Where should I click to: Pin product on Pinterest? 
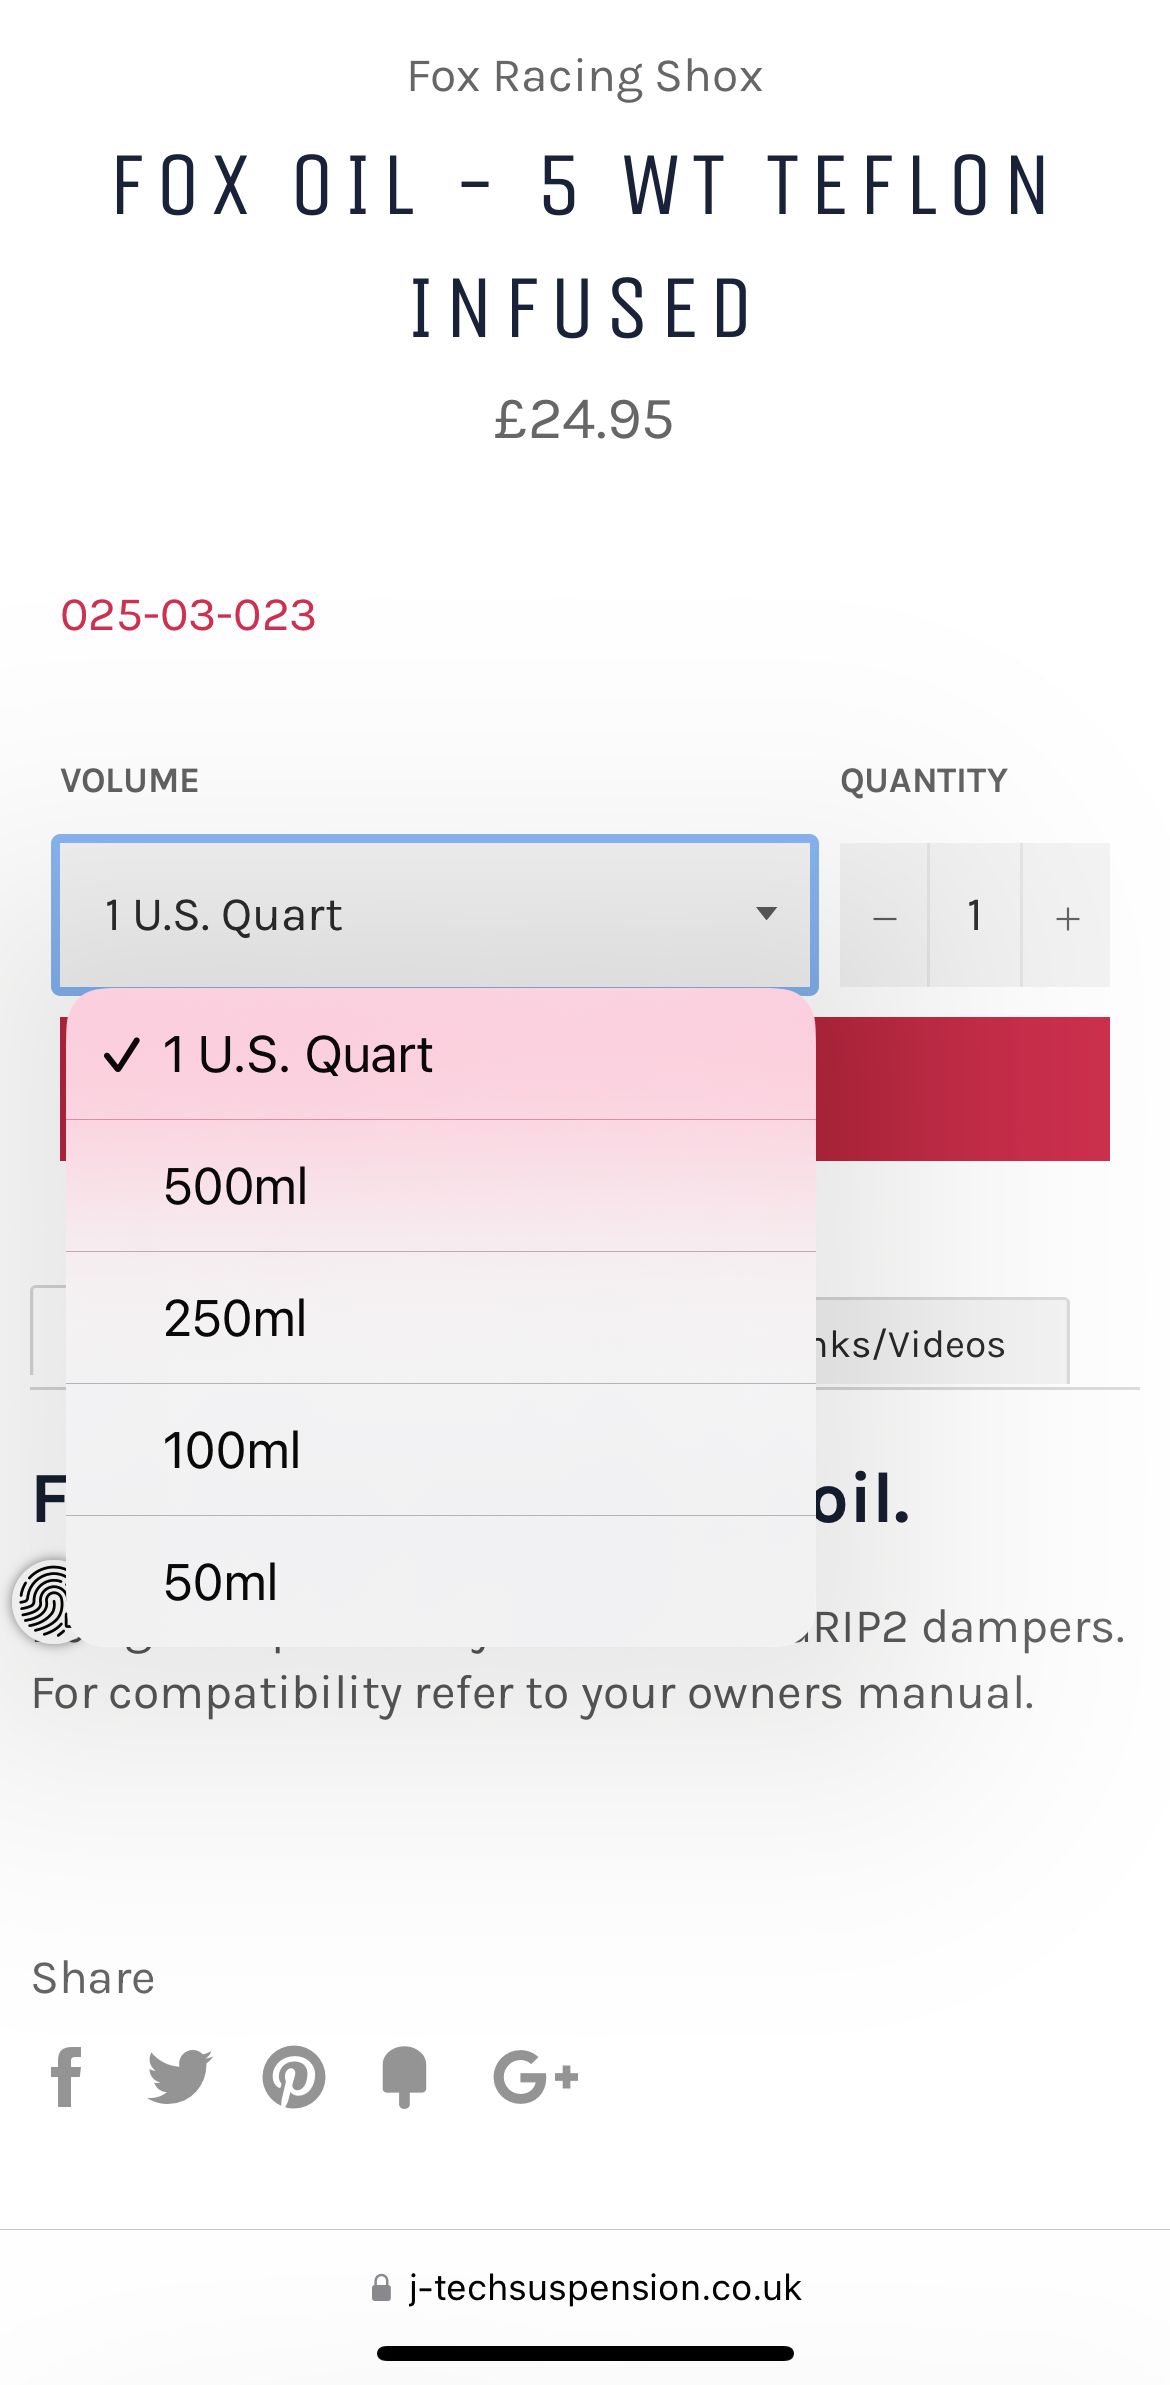pos(294,2077)
